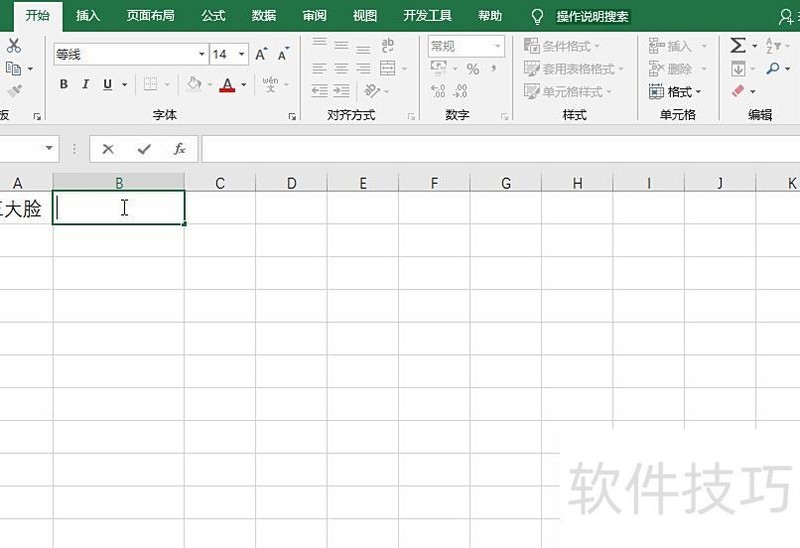Click the Accounting Number Format icon

pos(438,67)
